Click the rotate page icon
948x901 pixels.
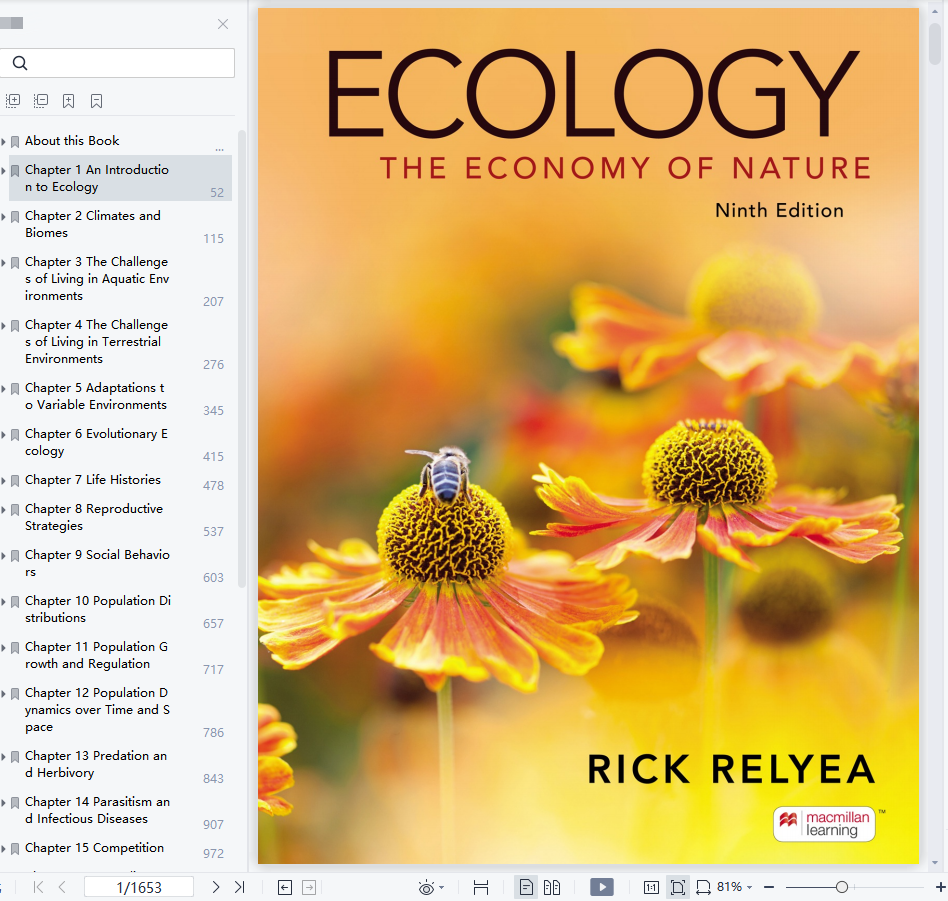703,887
